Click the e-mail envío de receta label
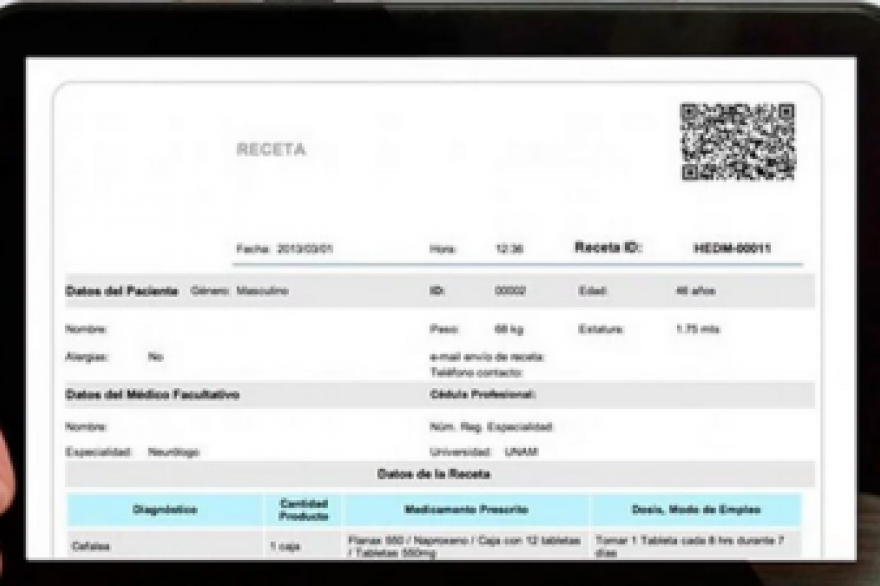Screen dimensions: 880x586 (x=487, y=357)
